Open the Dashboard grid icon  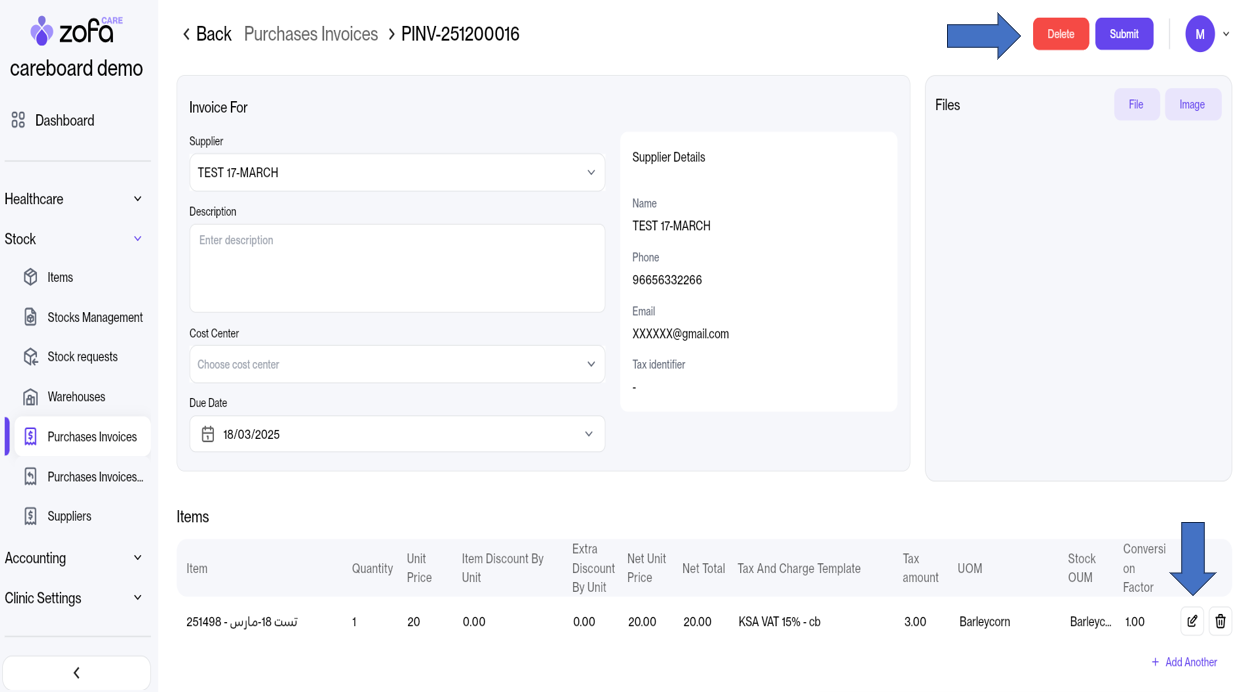(x=18, y=120)
